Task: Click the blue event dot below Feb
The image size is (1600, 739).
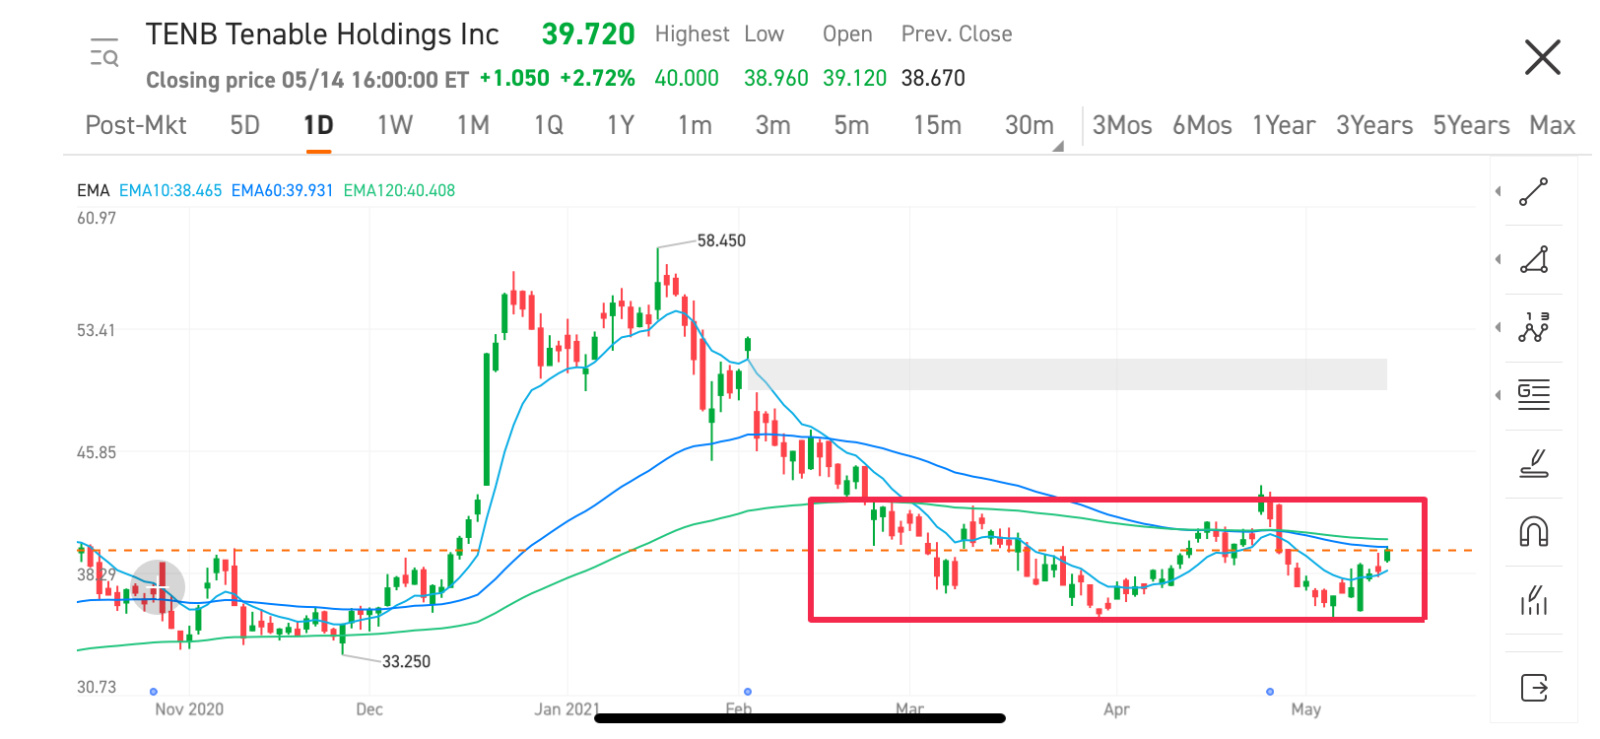Action: coord(748,692)
